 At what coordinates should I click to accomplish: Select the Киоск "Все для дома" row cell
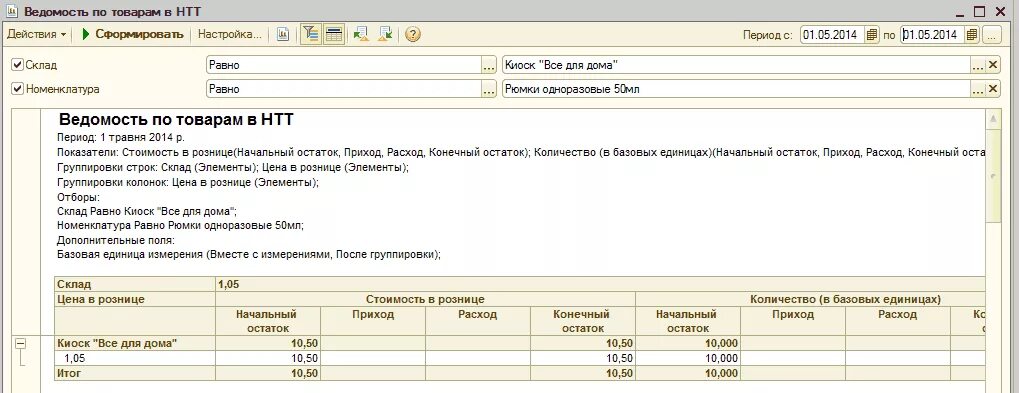135,343
